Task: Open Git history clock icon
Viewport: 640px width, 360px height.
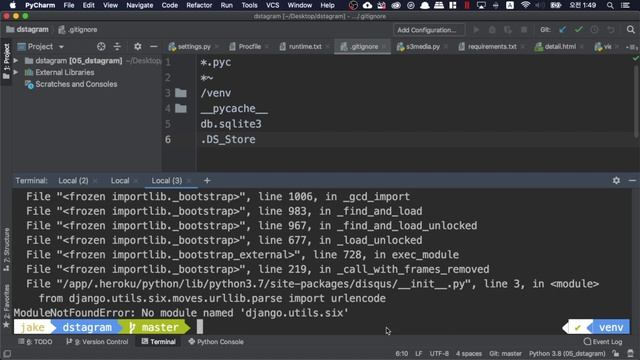Action: coord(594,30)
